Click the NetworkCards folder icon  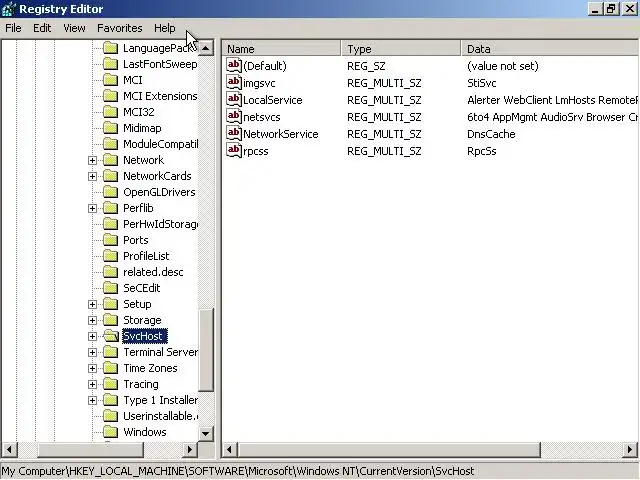pyautogui.click(x=111, y=176)
